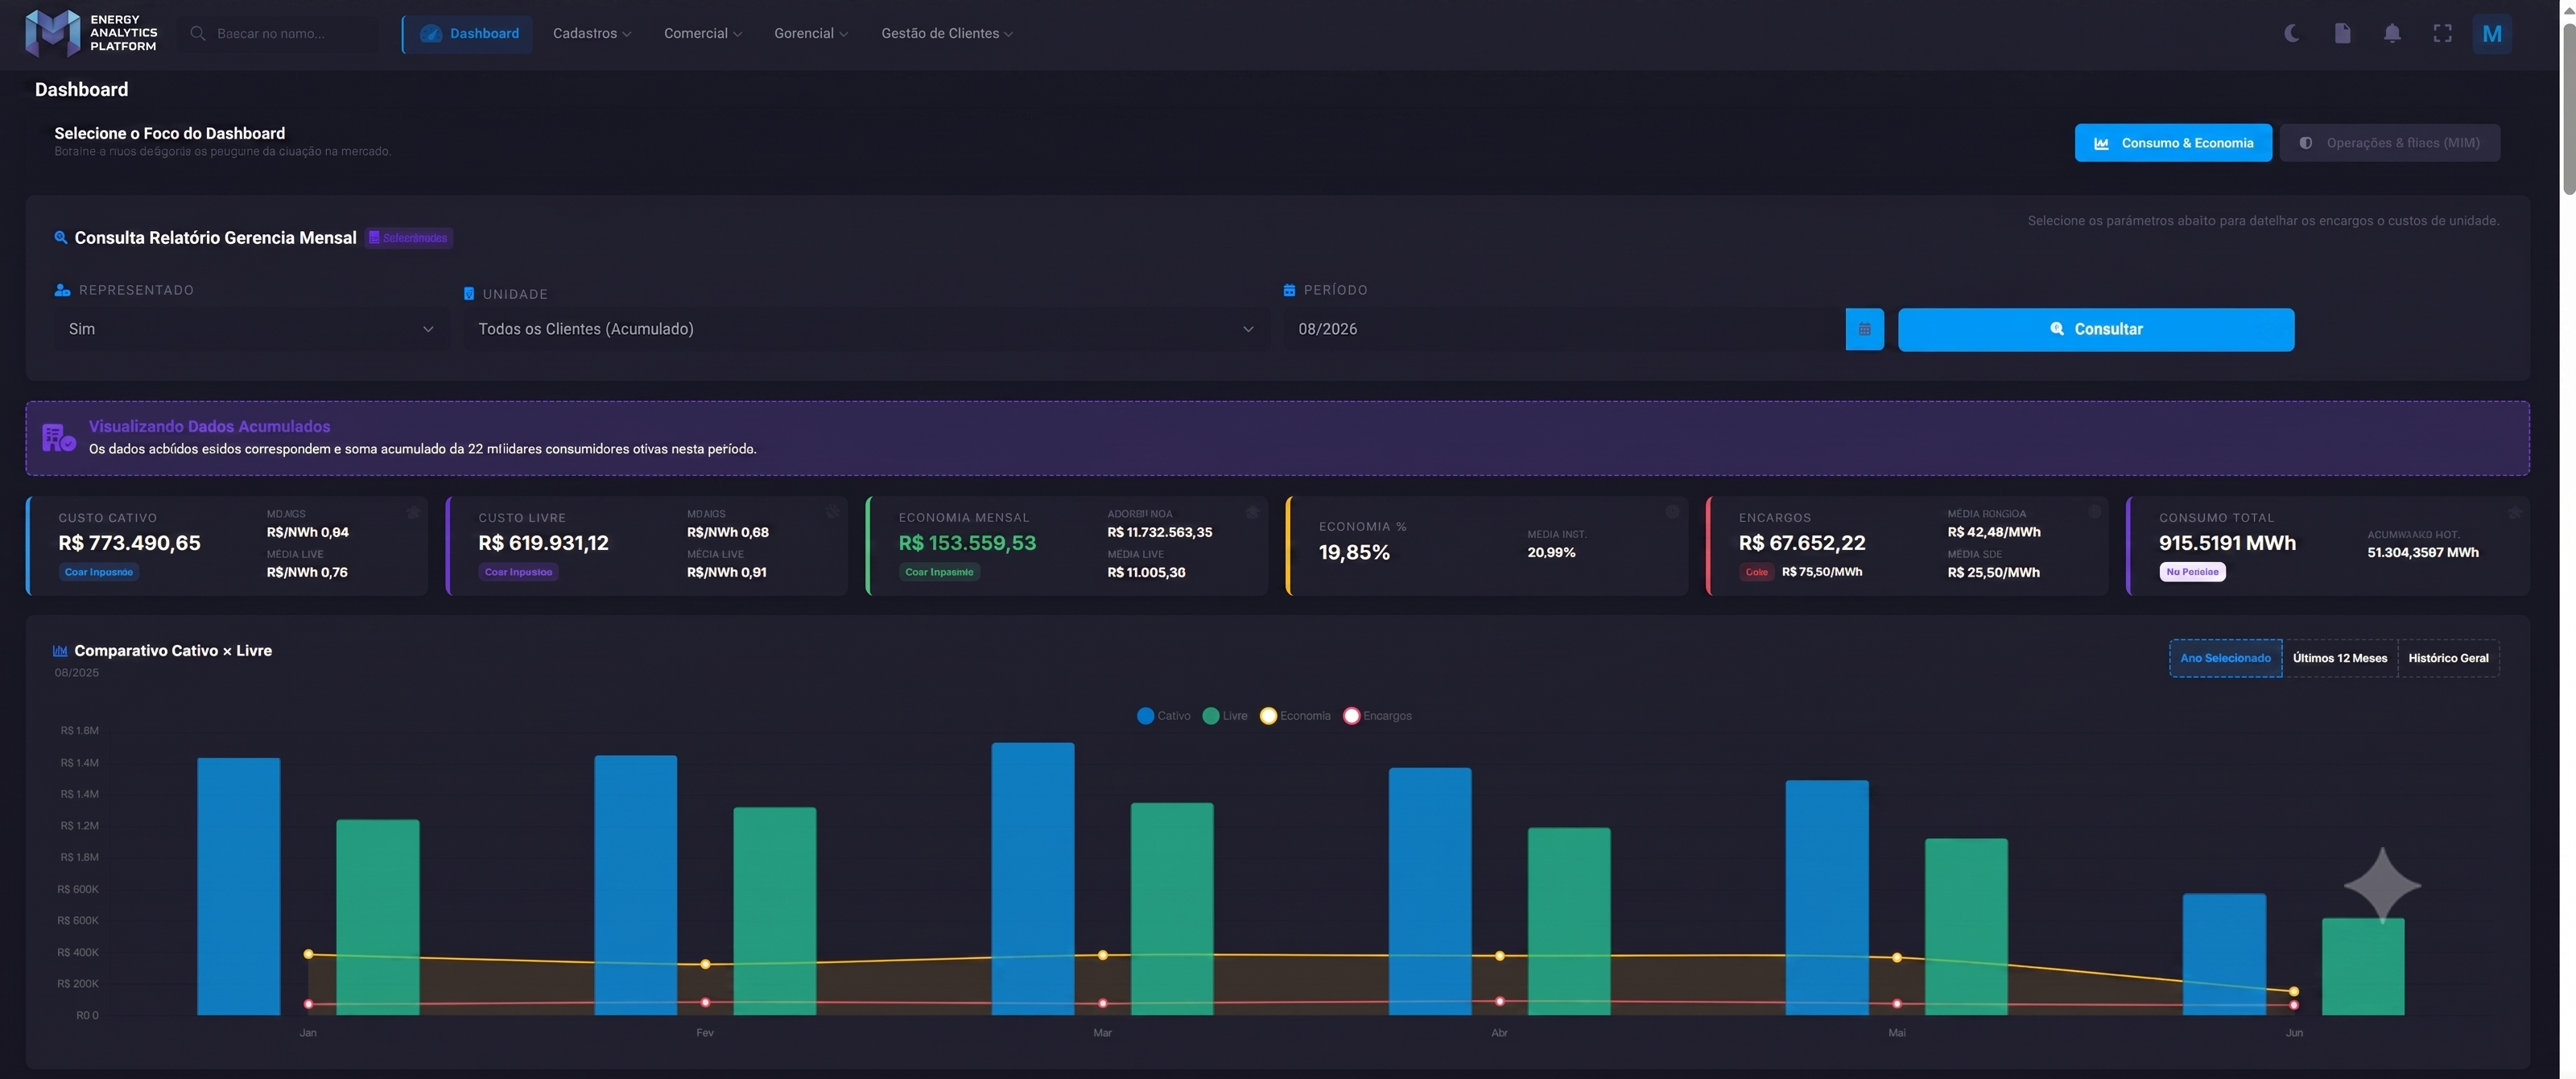Click Custo Livre card corner icon
Viewport: 2576px width, 1079px height.
pos(832,512)
